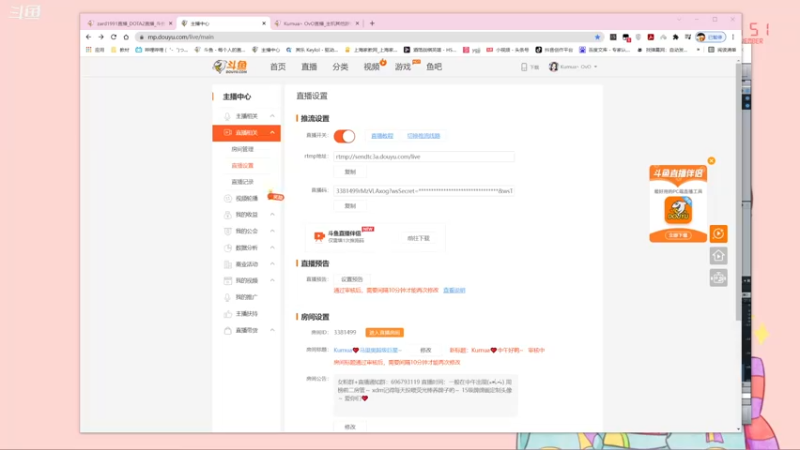The image size is (800, 450).
Task: Click the Chrome profile avatar button
Action: 710,37
